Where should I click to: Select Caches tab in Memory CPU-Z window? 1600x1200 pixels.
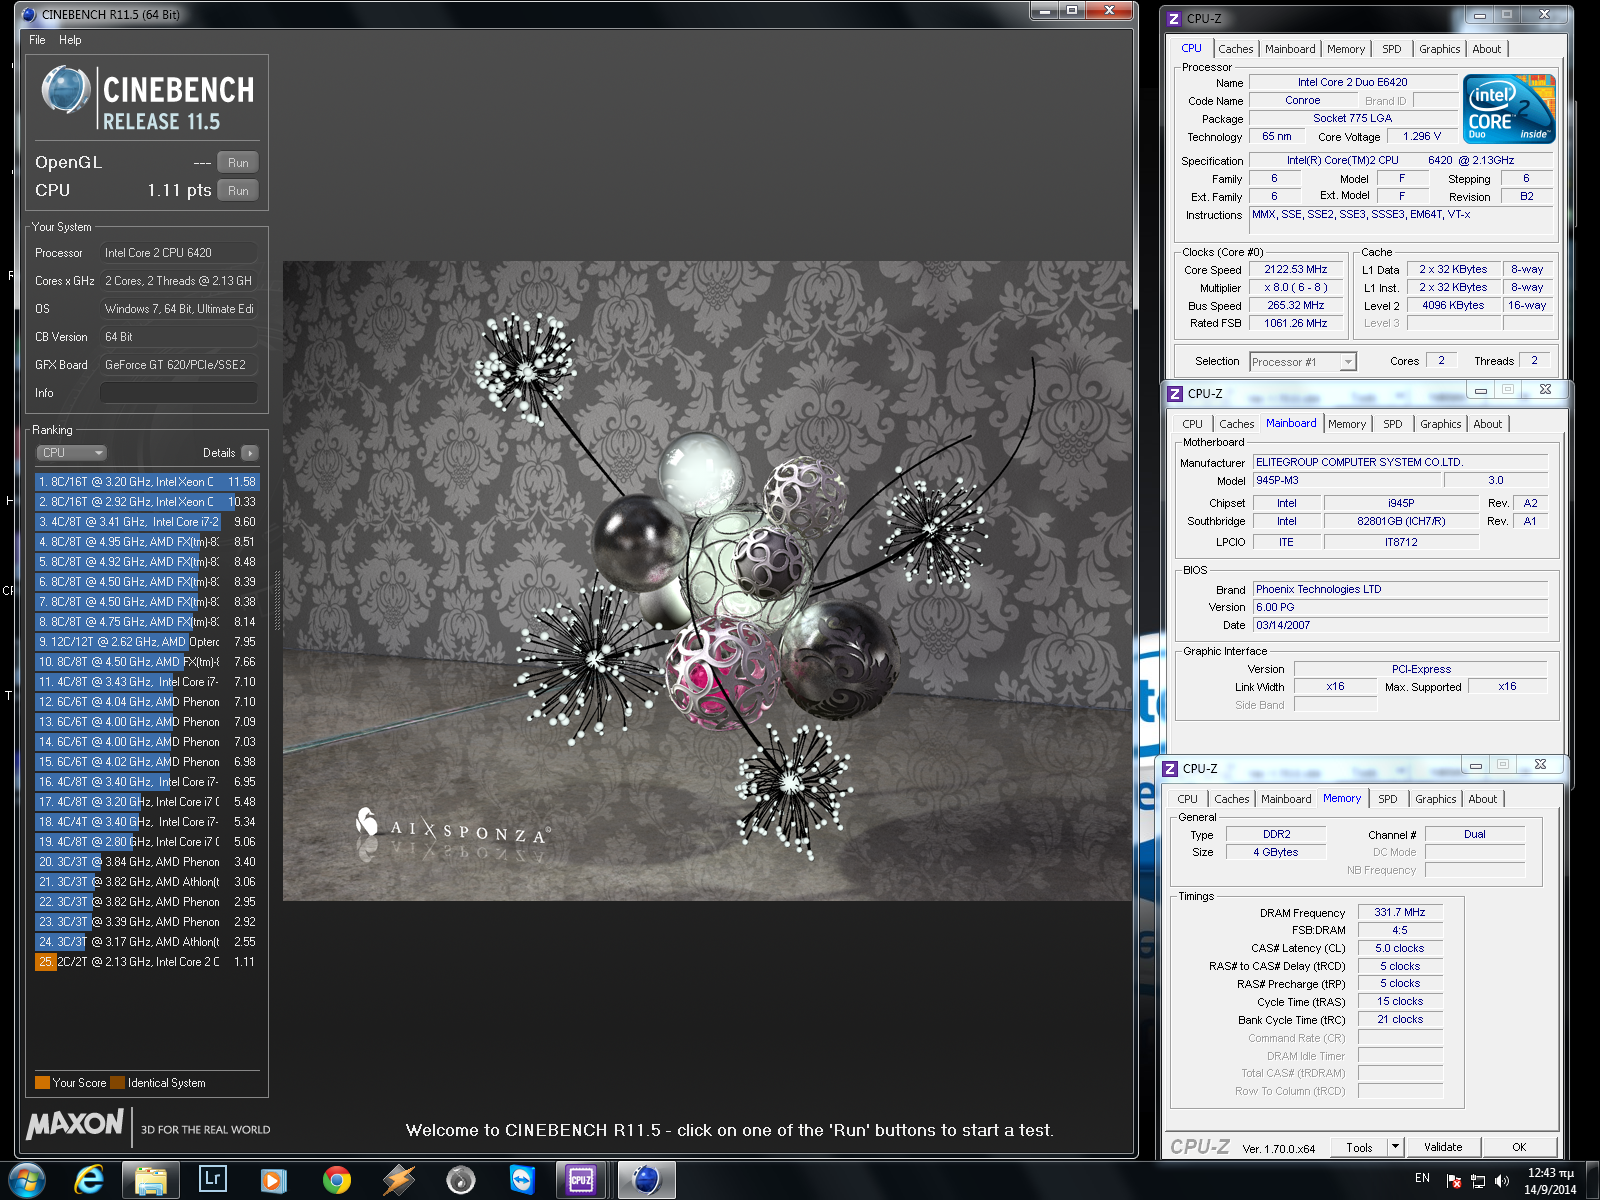[1231, 799]
